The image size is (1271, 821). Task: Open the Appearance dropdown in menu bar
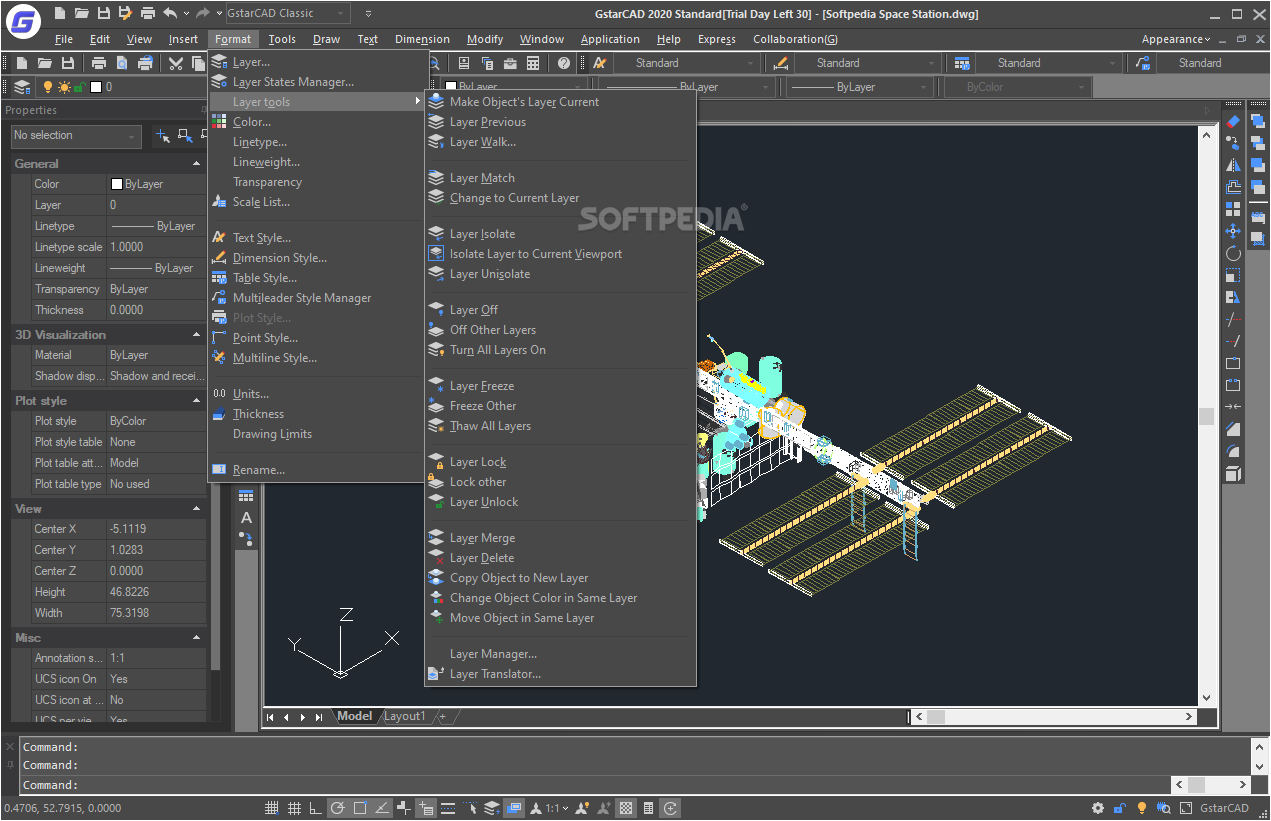[1176, 39]
